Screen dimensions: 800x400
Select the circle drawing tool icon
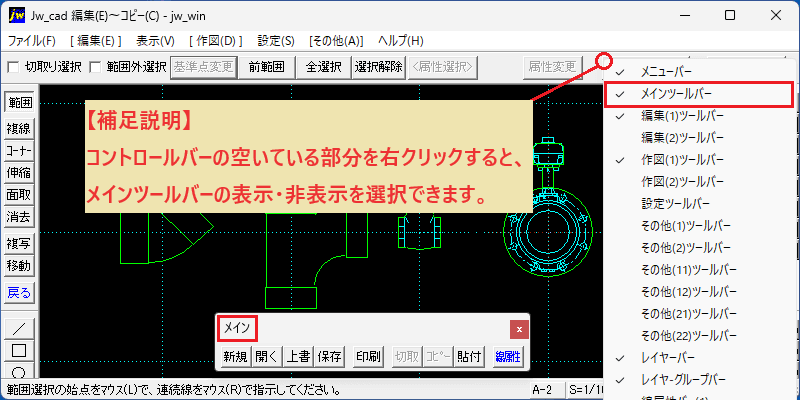click(19, 371)
